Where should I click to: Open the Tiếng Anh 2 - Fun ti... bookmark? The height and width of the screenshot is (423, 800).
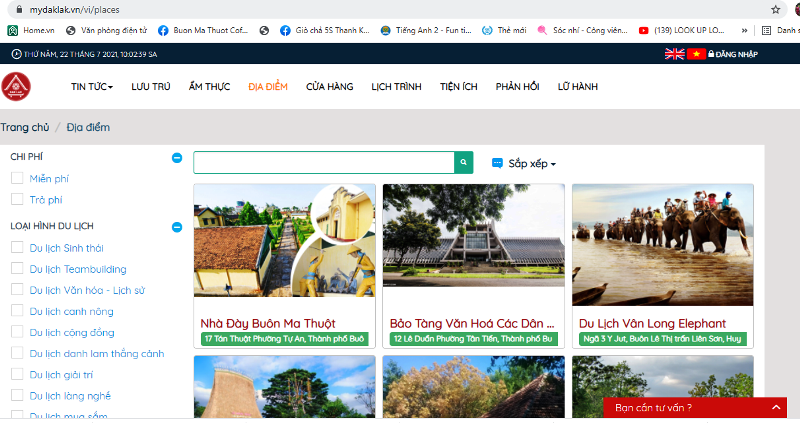(426, 31)
